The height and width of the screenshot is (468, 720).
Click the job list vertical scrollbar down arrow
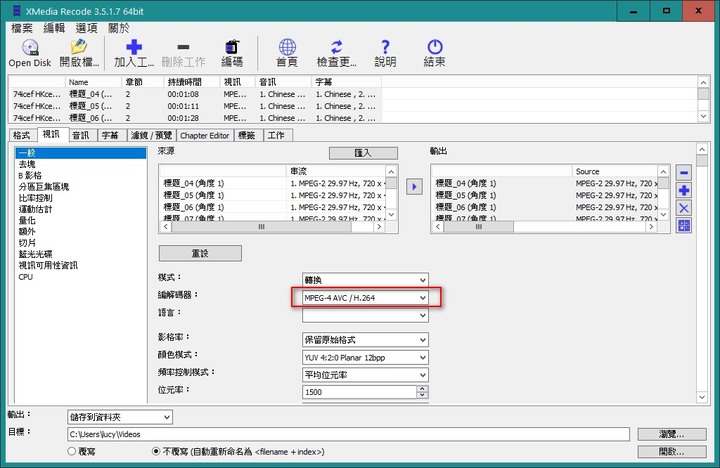[703, 117]
